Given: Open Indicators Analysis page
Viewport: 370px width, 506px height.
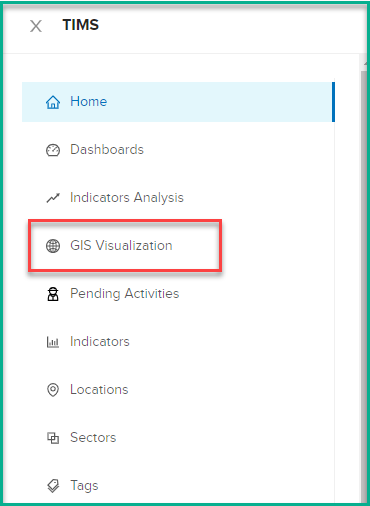Looking at the screenshot, I should click(x=178, y=198).
